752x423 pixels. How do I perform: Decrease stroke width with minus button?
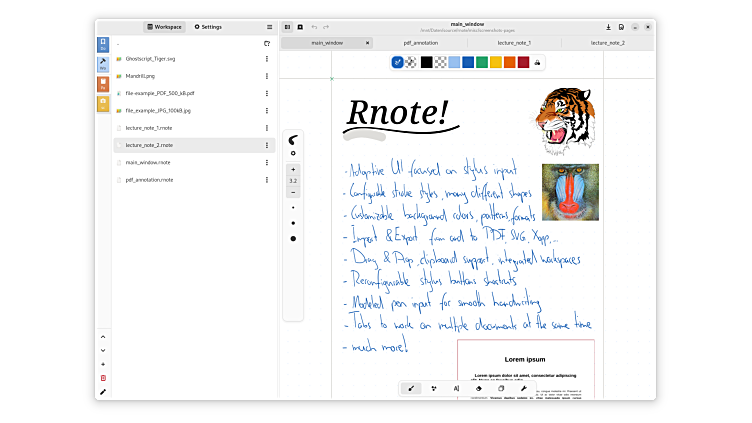click(x=293, y=193)
